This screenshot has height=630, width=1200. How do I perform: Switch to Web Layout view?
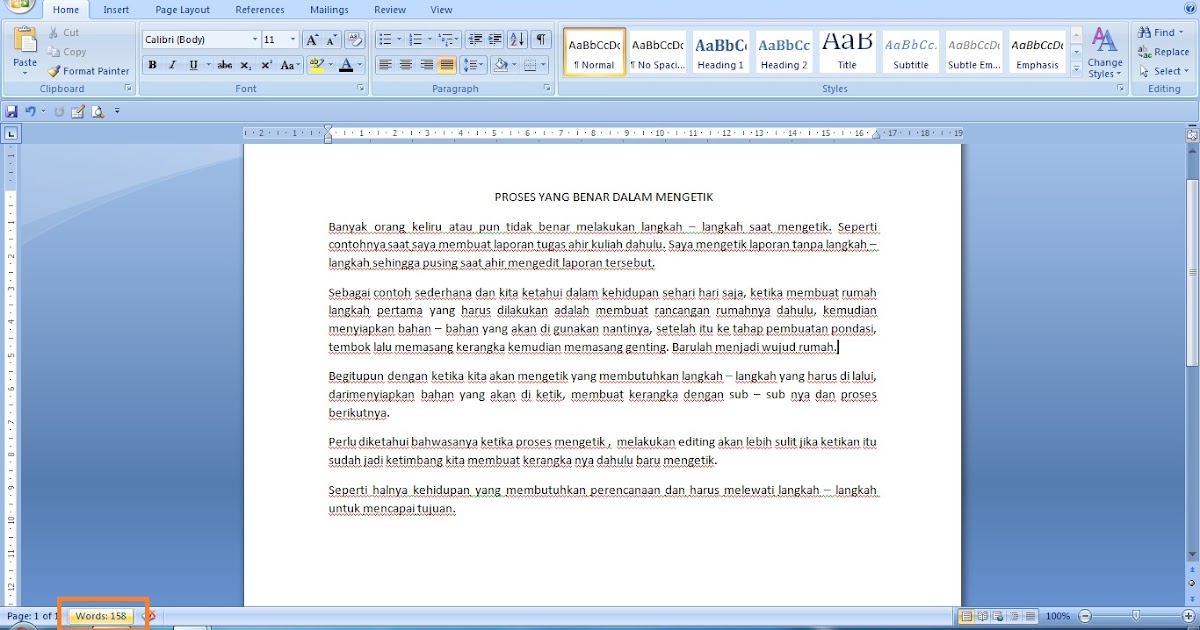coord(999,616)
